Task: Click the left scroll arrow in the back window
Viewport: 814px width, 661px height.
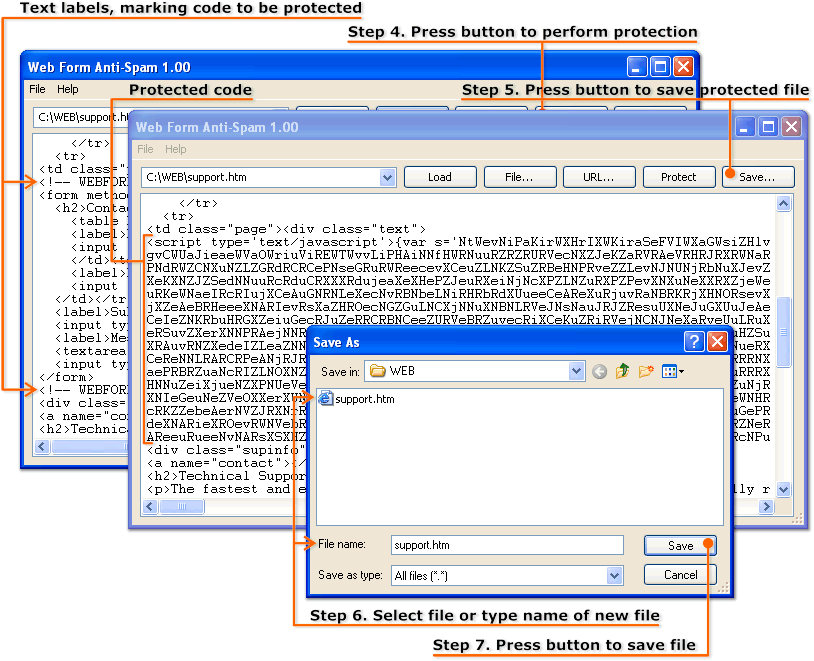Action: coord(43,446)
